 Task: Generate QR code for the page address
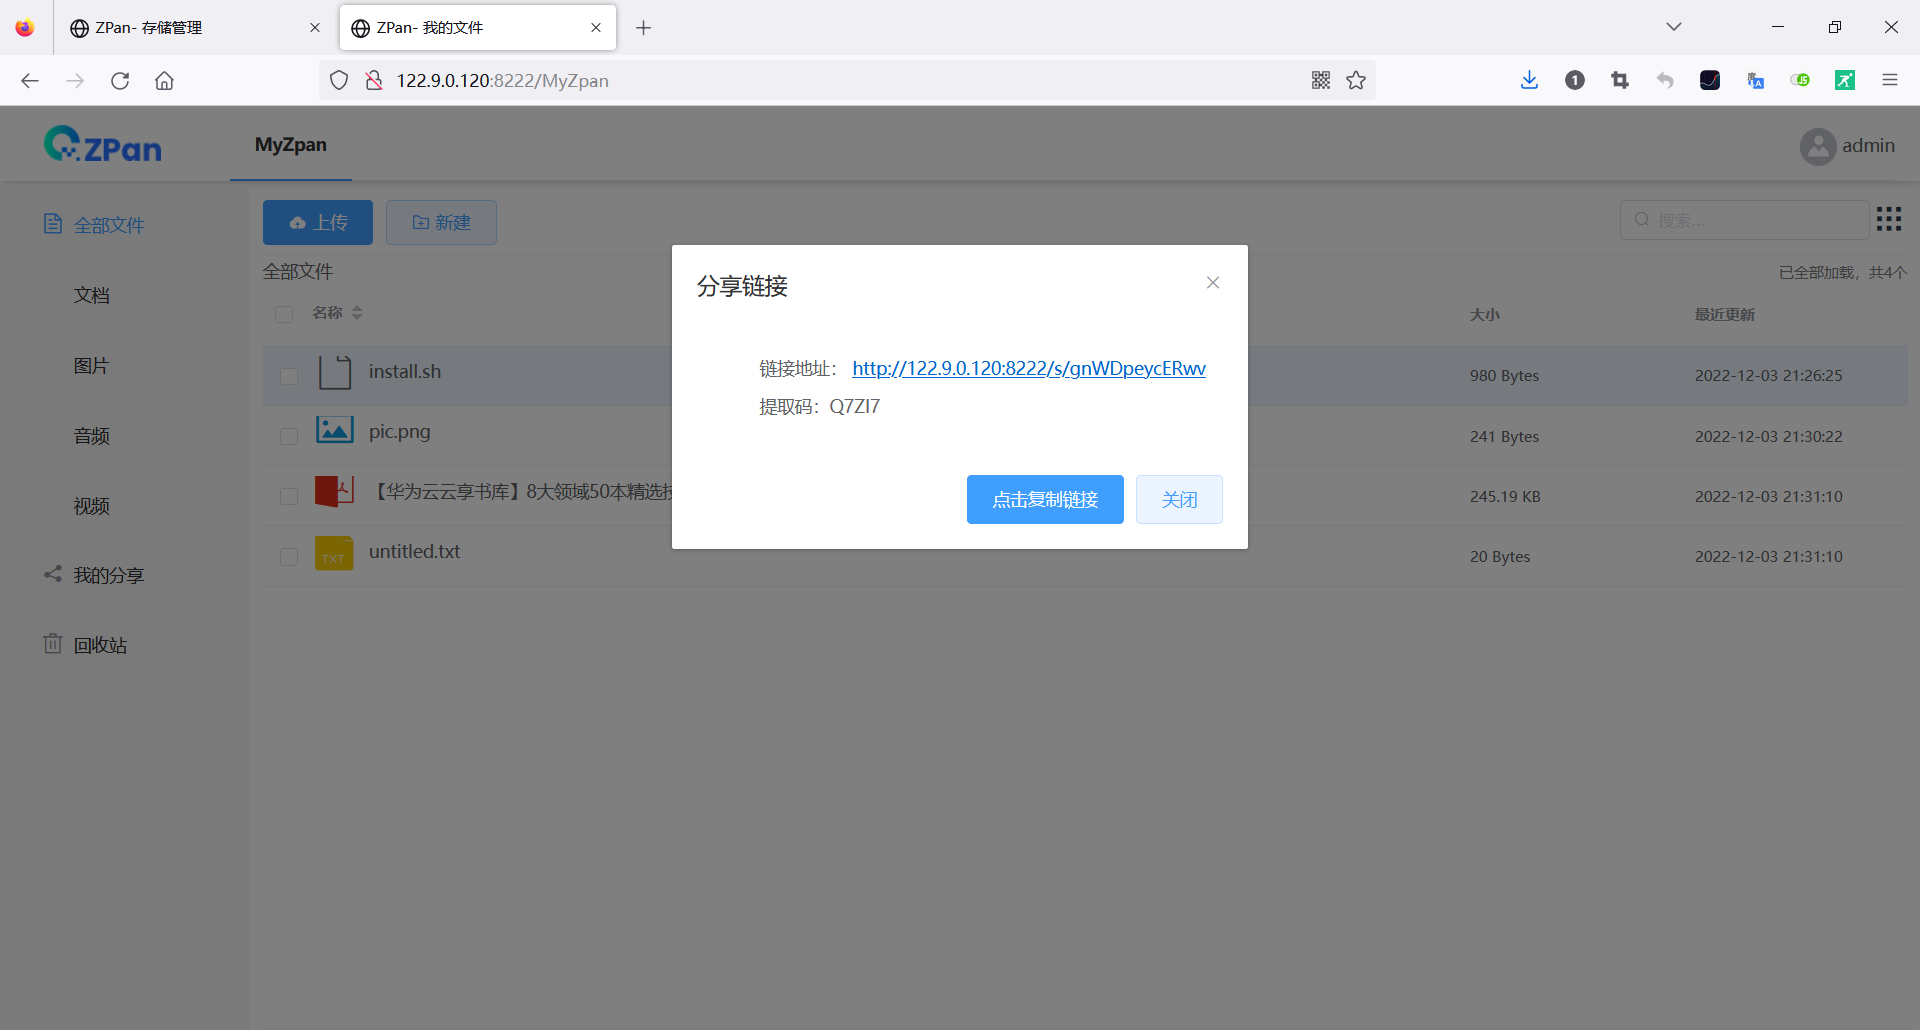tap(1321, 80)
